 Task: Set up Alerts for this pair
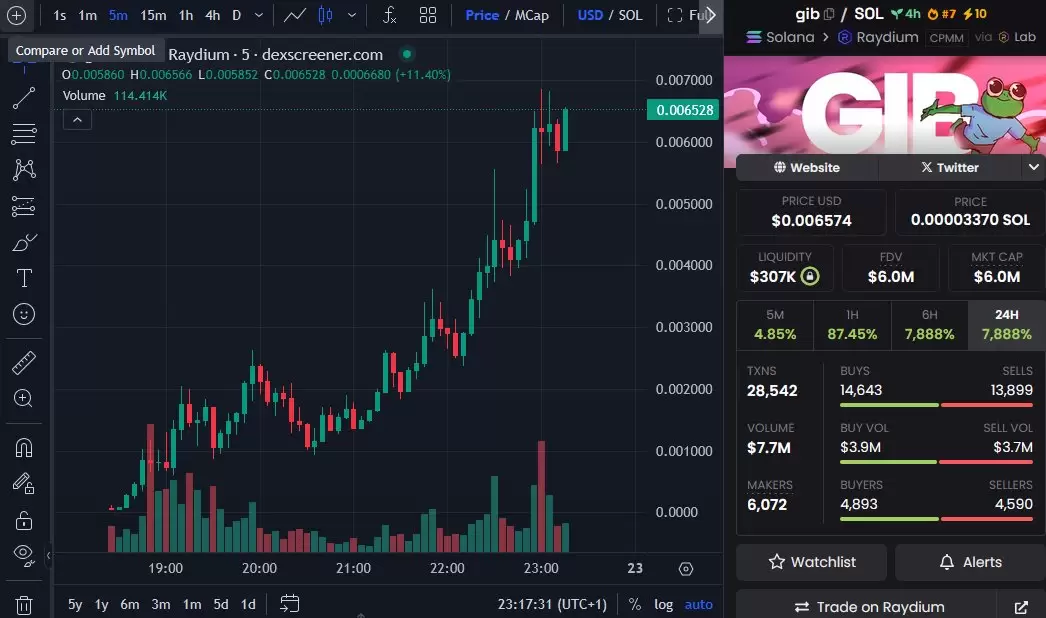click(x=971, y=562)
